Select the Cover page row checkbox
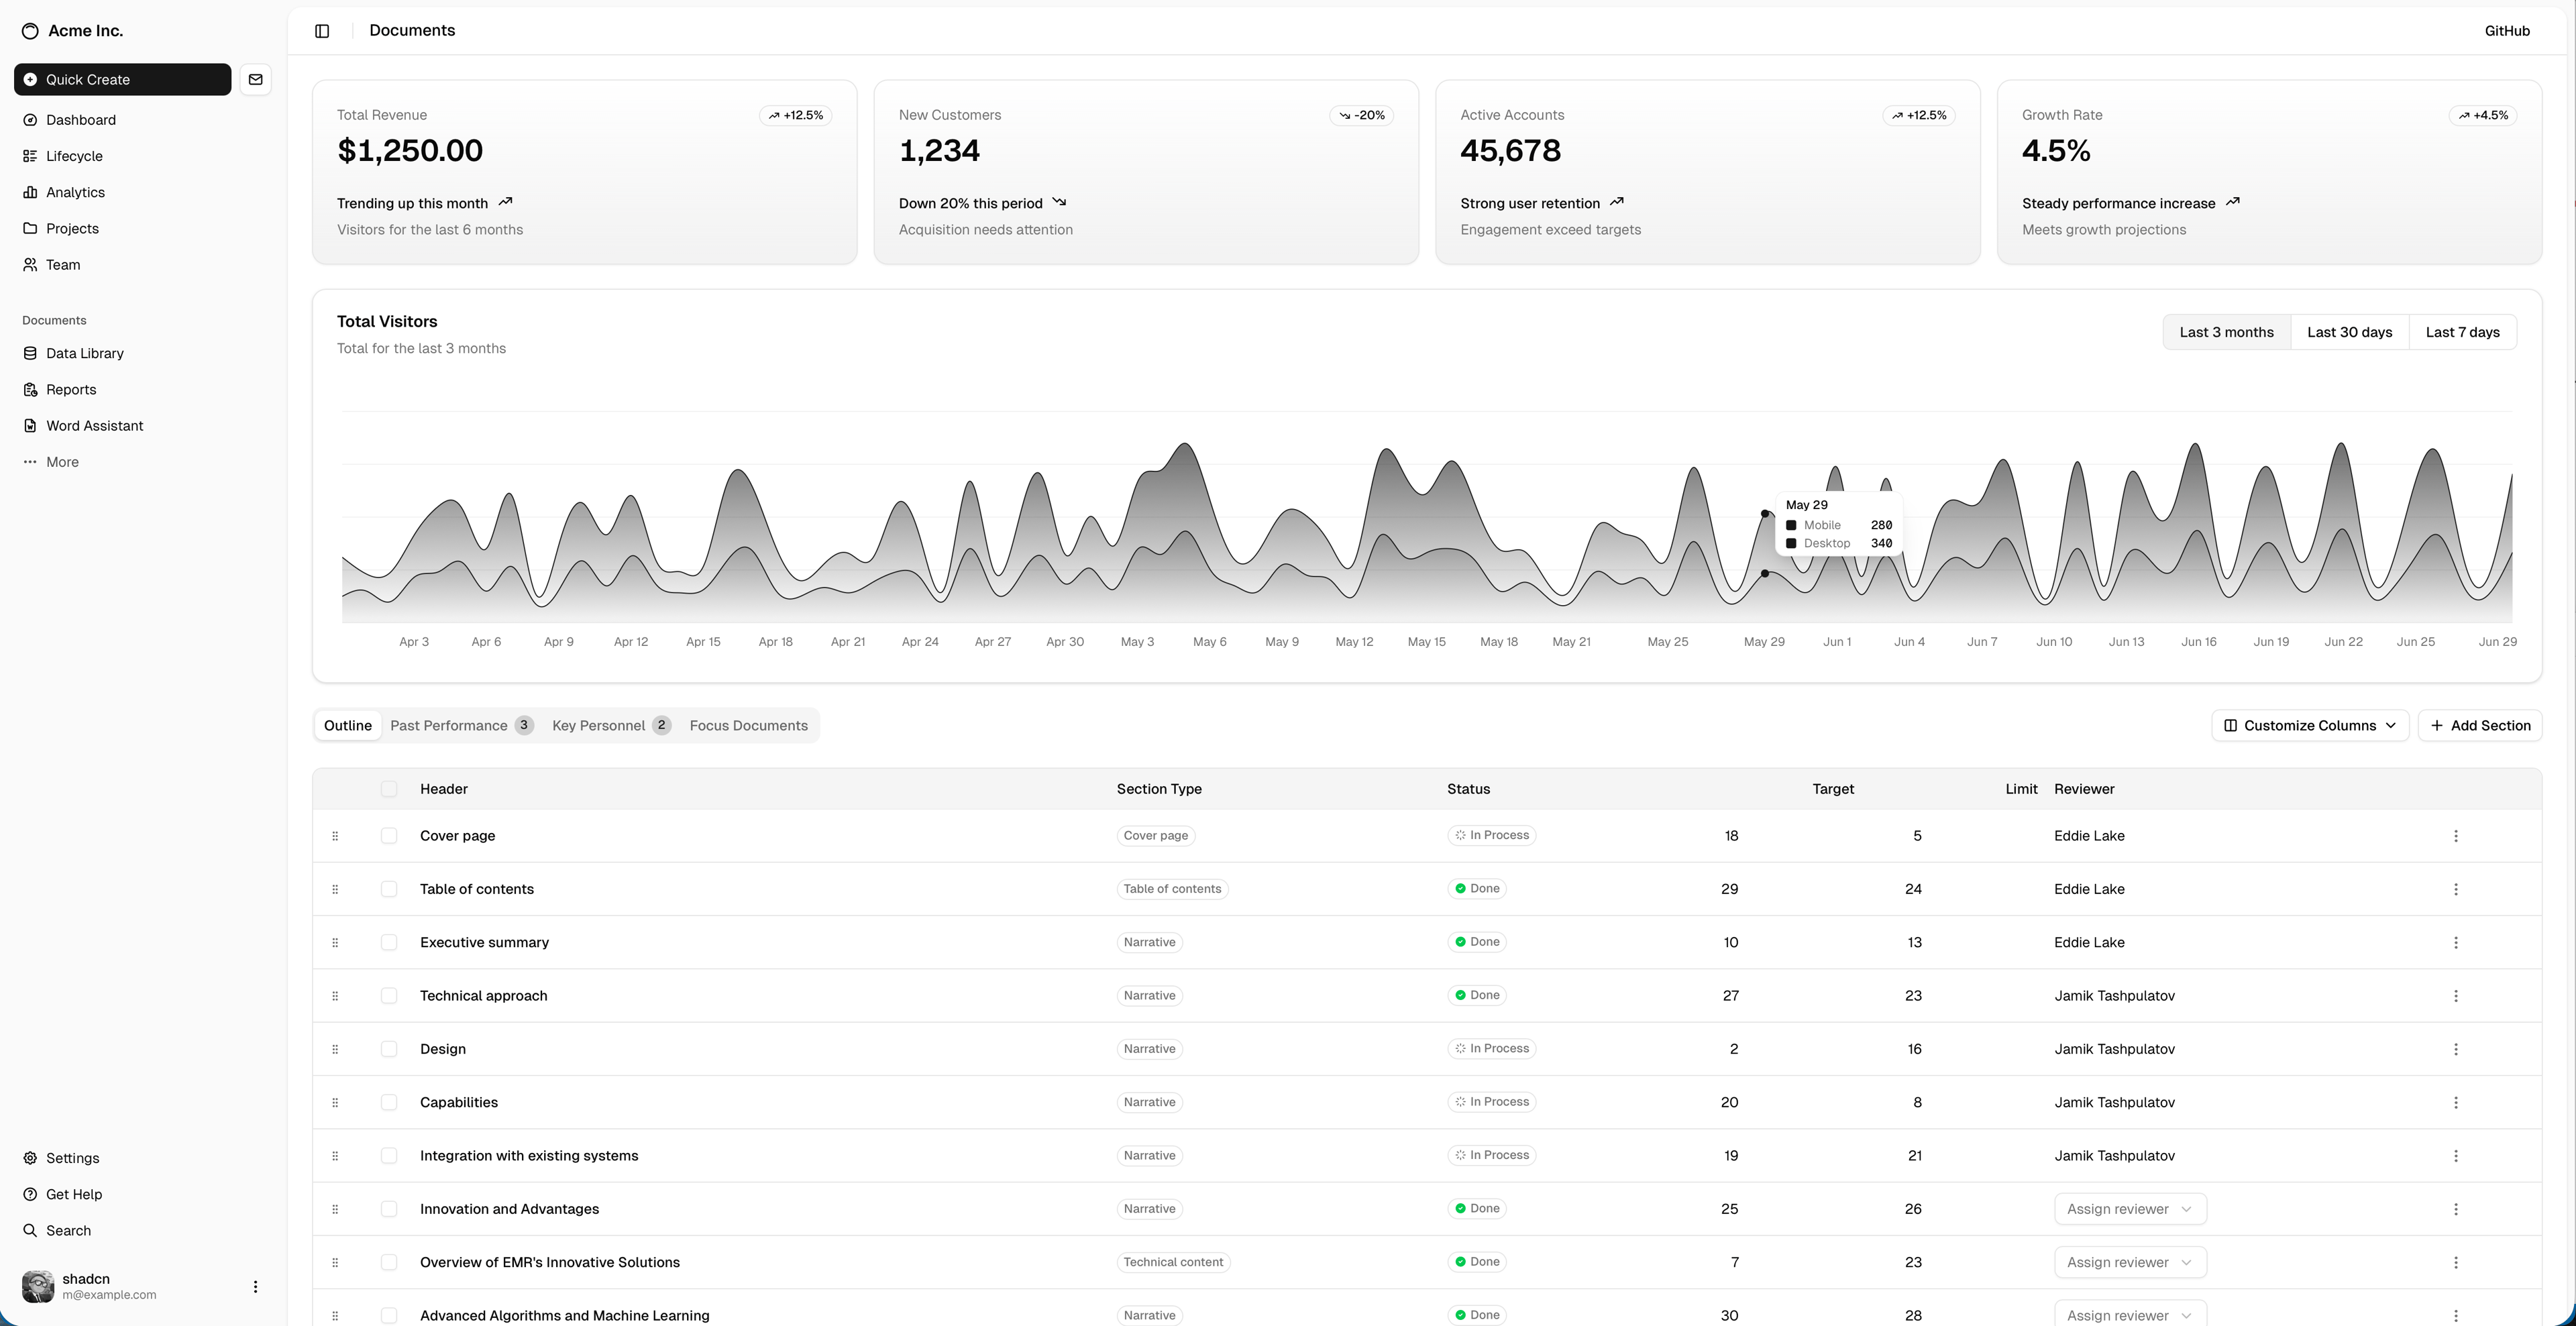This screenshot has height=1326, width=2576. click(x=389, y=835)
